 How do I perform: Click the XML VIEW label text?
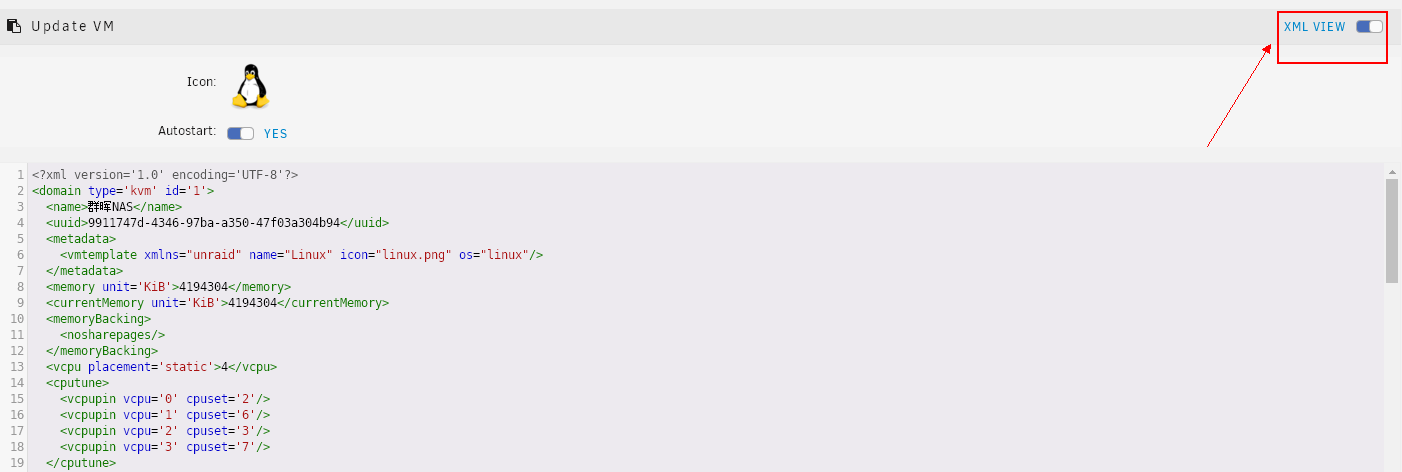tap(1314, 27)
